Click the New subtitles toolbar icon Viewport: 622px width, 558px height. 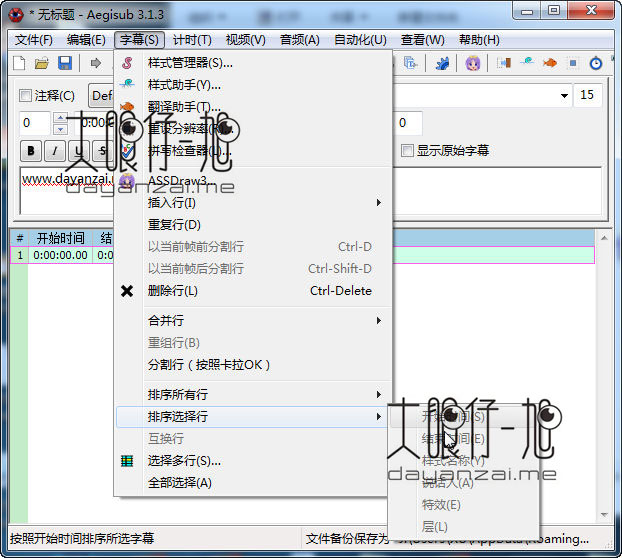pos(19,63)
